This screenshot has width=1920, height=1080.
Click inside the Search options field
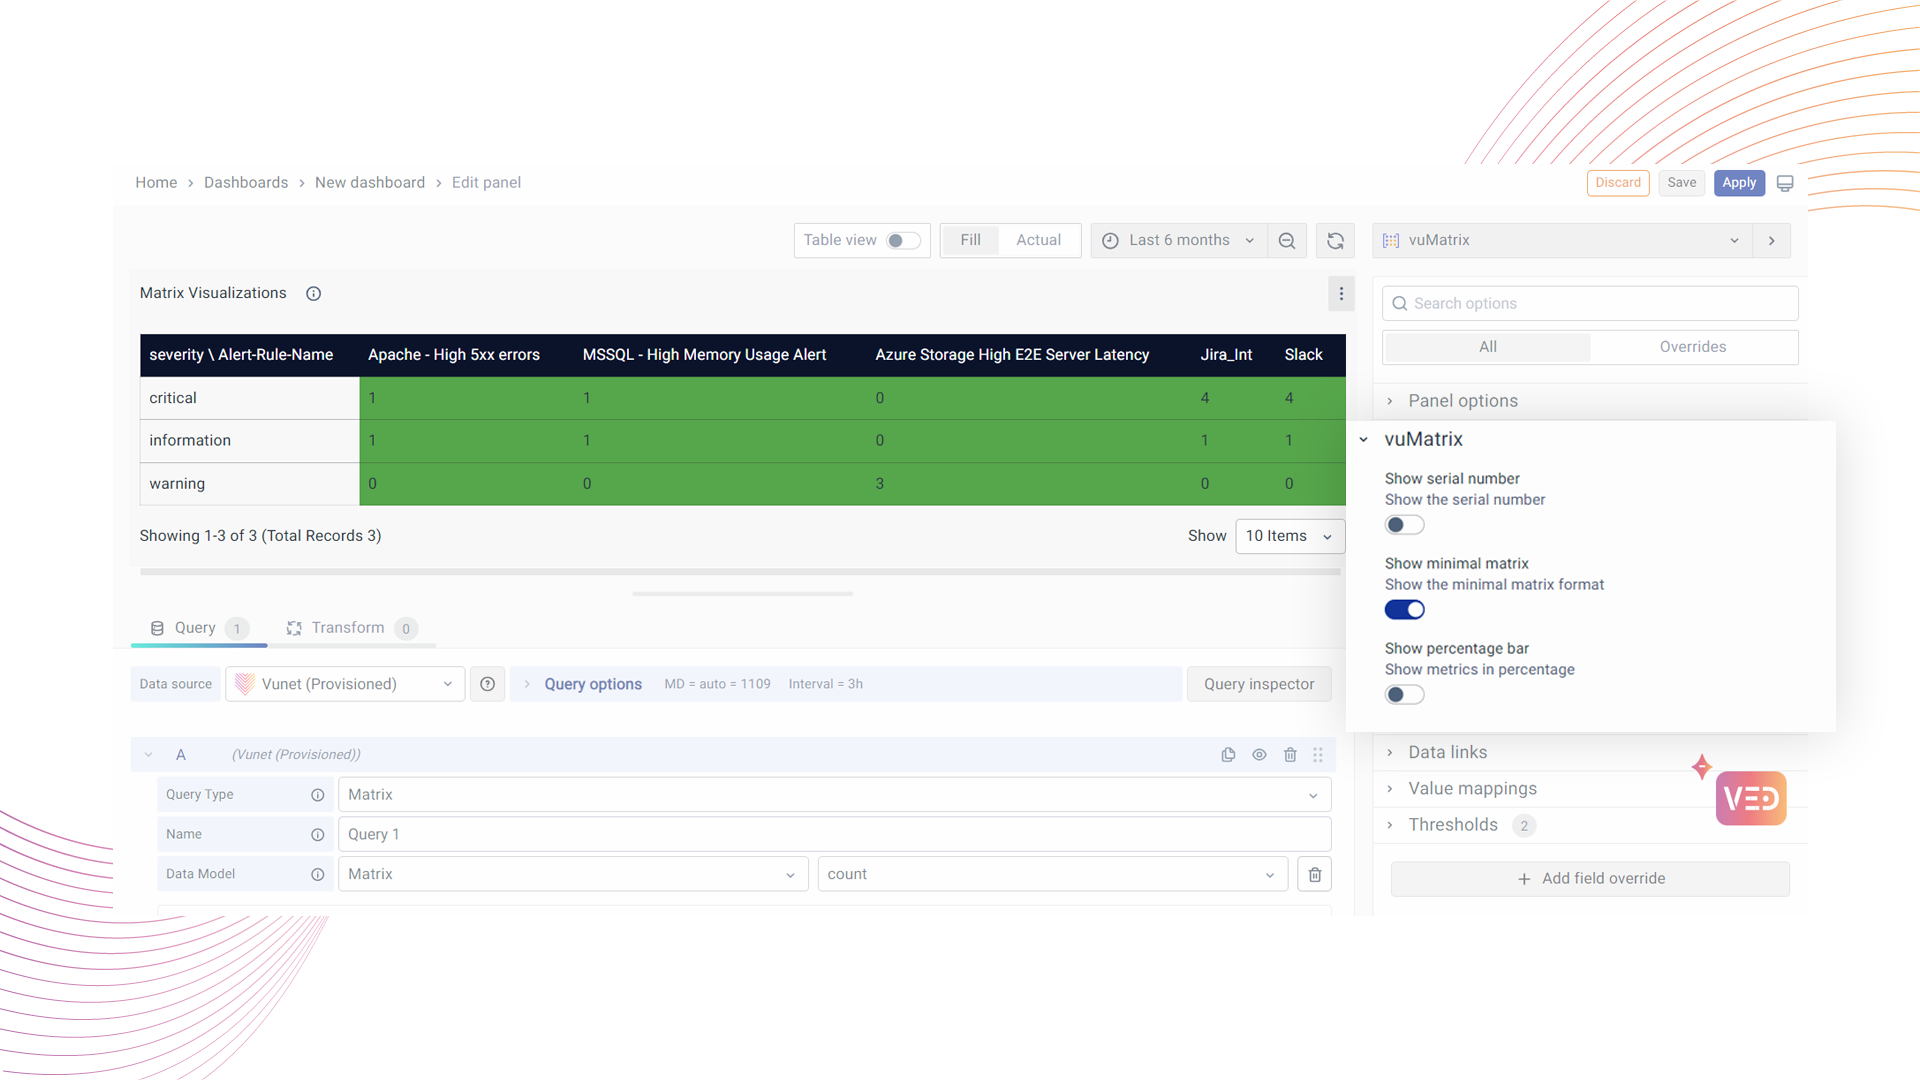click(1590, 304)
